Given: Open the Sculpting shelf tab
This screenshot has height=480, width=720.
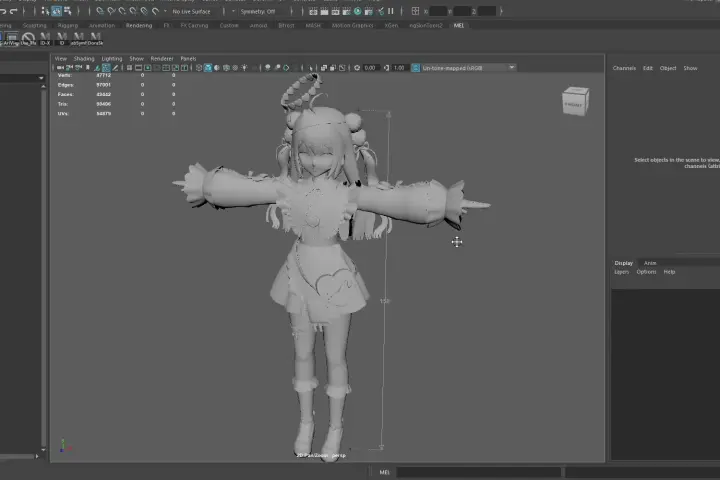Looking at the screenshot, I should click(x=34, y=25).
